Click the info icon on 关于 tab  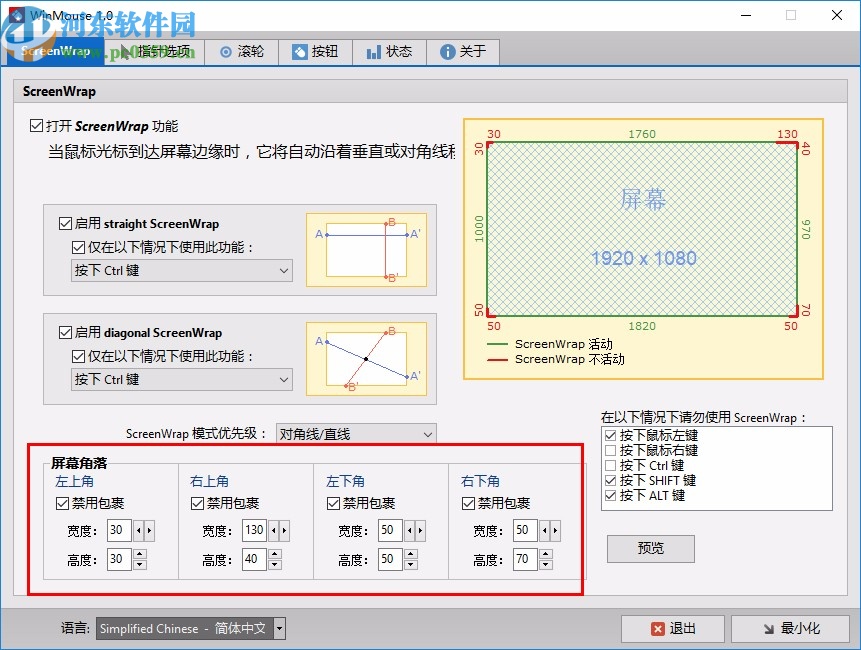[448, 52]
